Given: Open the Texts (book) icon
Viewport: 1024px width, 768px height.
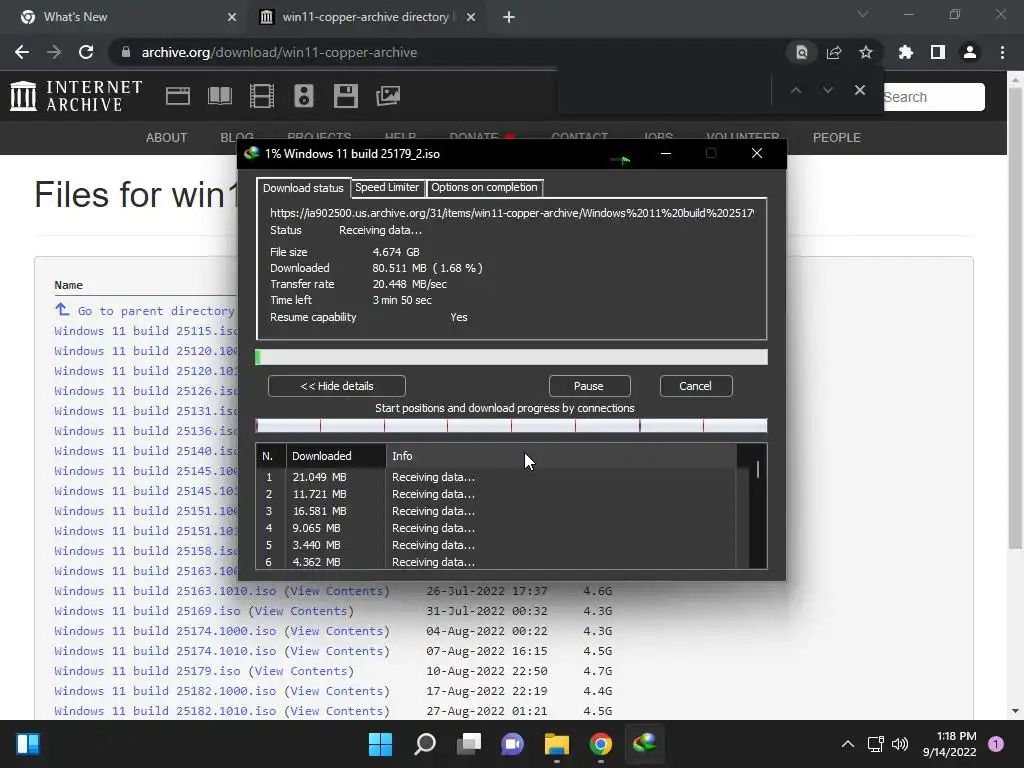Looking at the screenshot, I should 220,96.
